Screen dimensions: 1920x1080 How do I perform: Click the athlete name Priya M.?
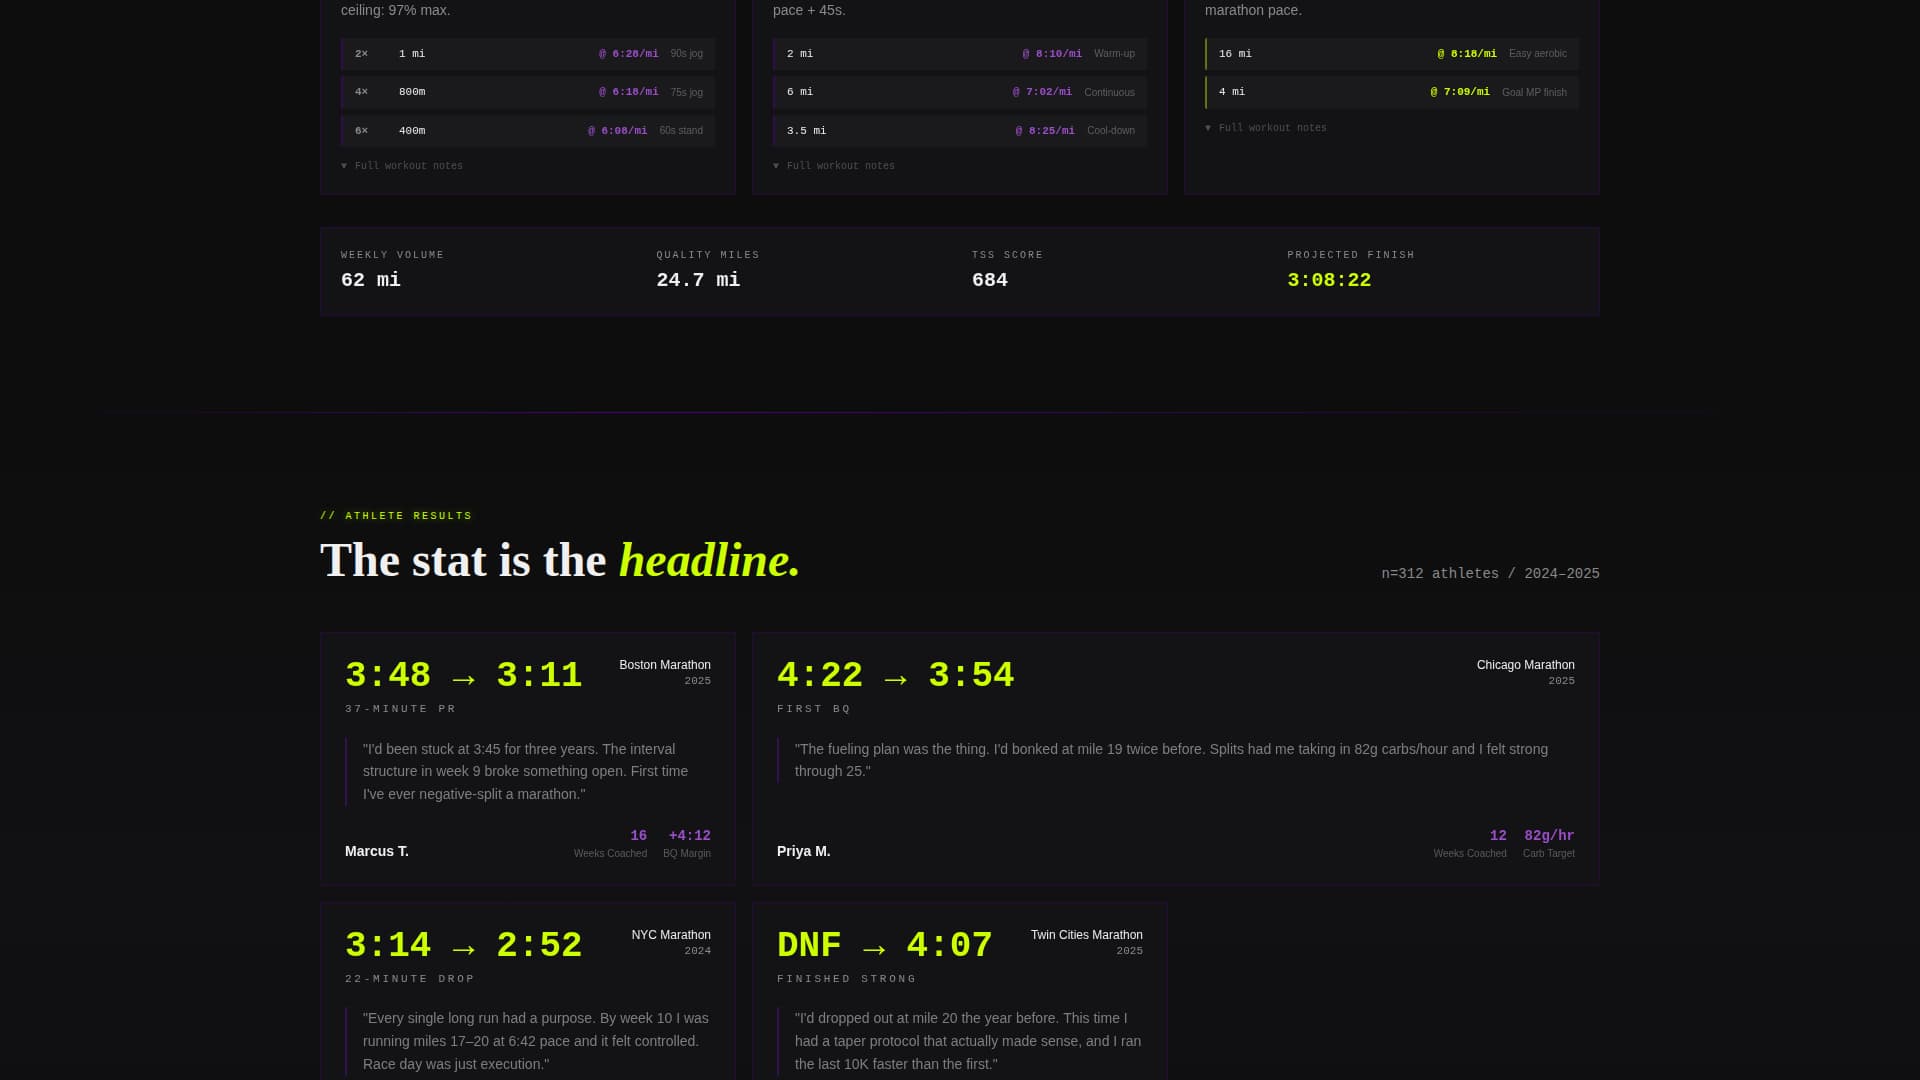pyautogui.click(x=804, y=852)
